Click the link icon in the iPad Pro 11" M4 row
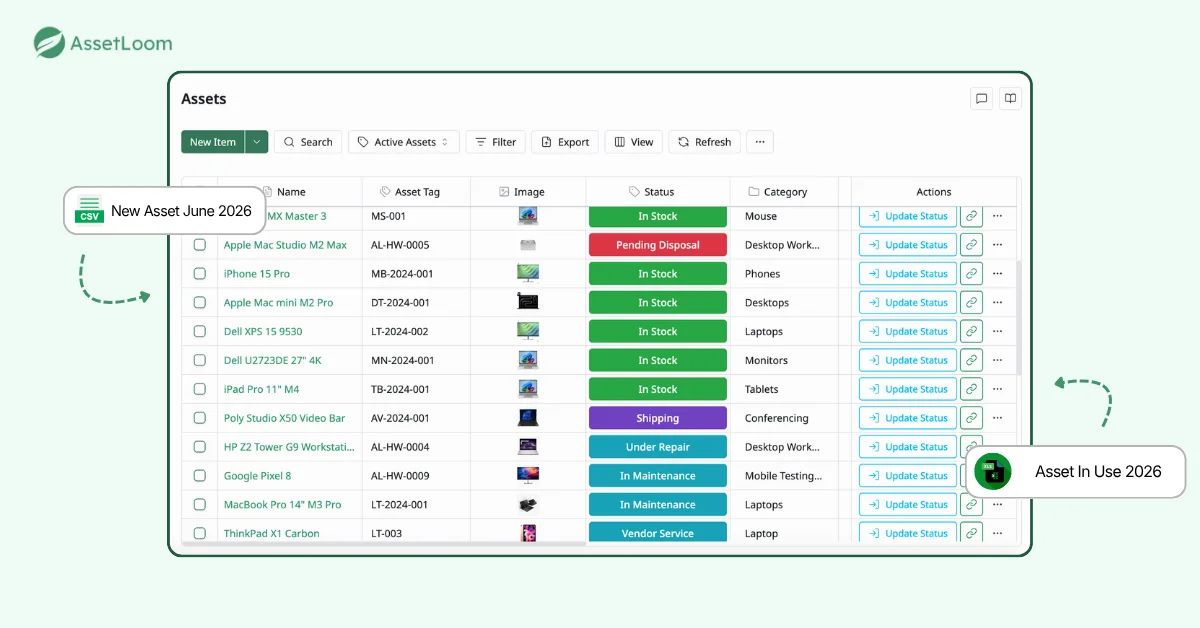1200x628 pixels. tap(971, 390)
